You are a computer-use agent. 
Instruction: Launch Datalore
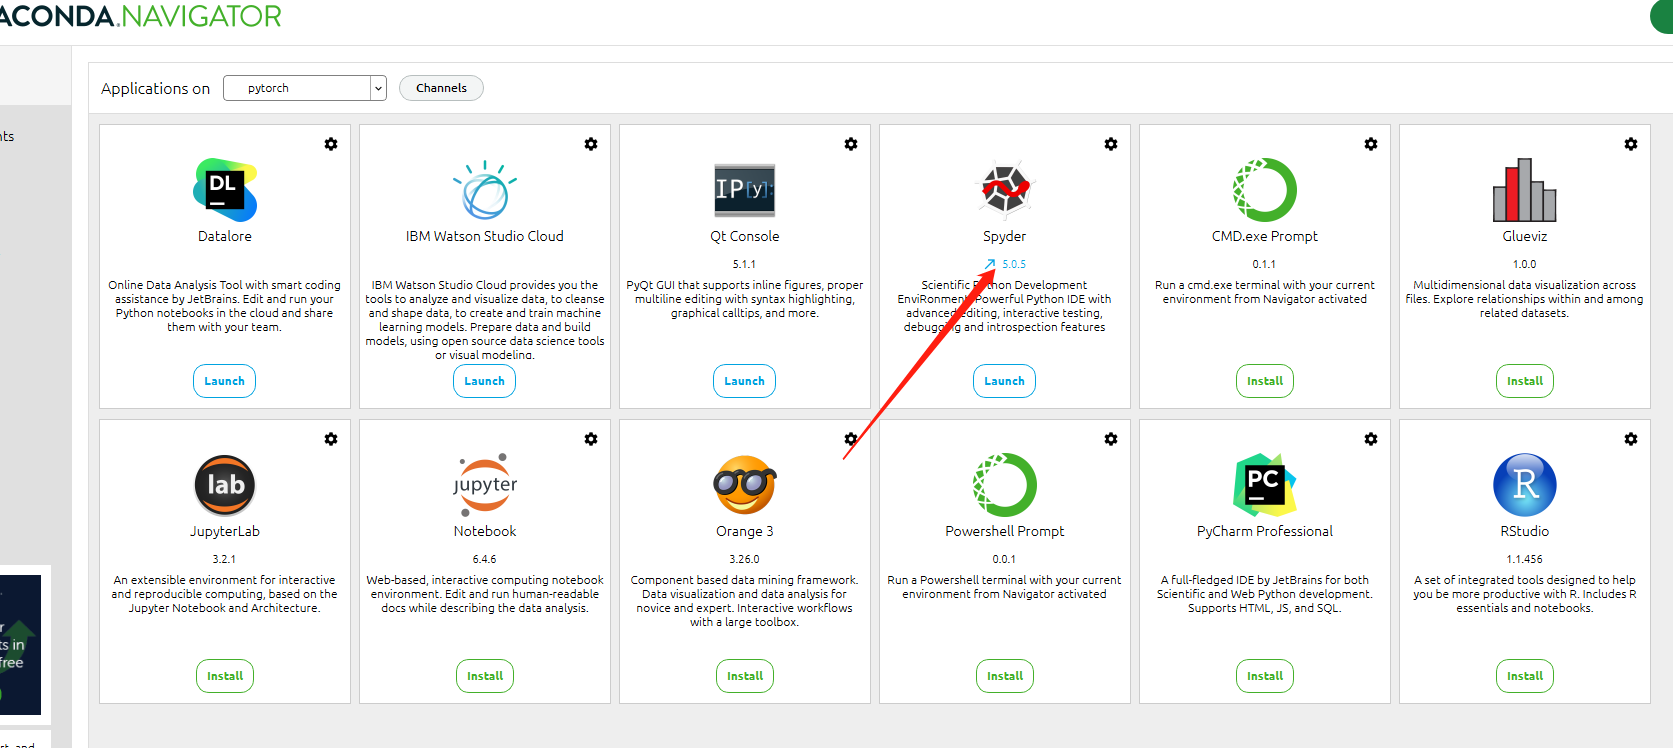(x=224, y=381)
